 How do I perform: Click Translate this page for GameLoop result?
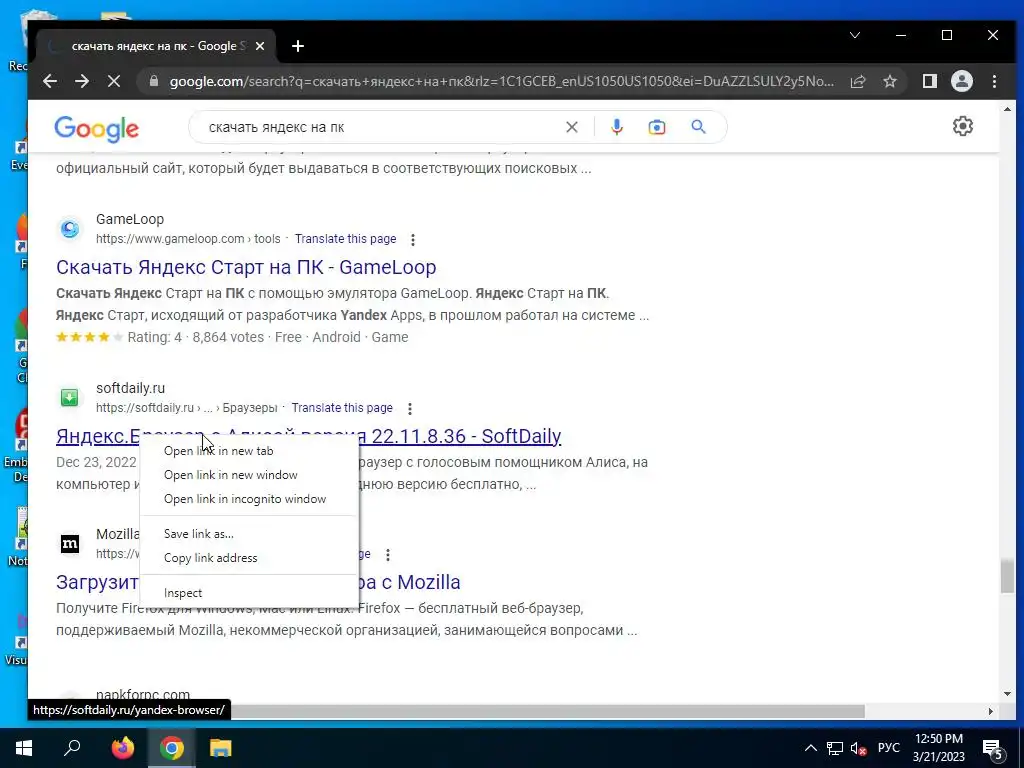coord(345,239)
